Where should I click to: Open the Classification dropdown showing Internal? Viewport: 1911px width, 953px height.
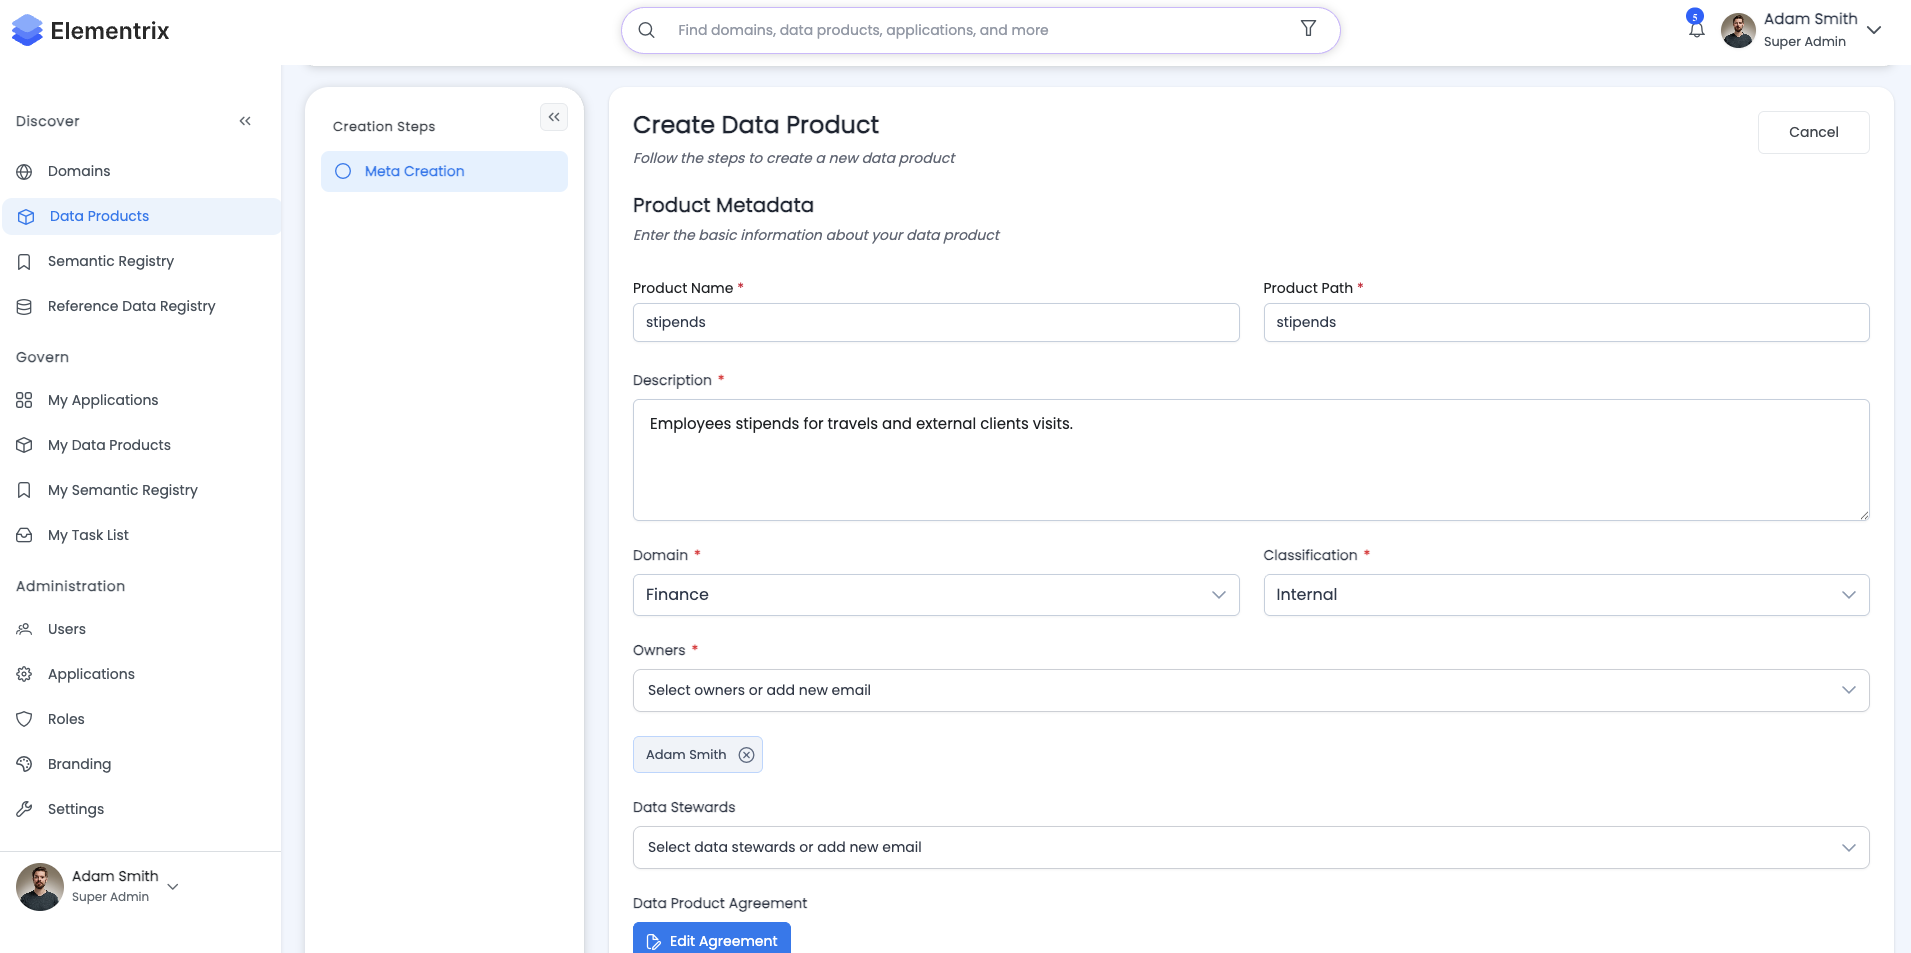coord(1565,595)
